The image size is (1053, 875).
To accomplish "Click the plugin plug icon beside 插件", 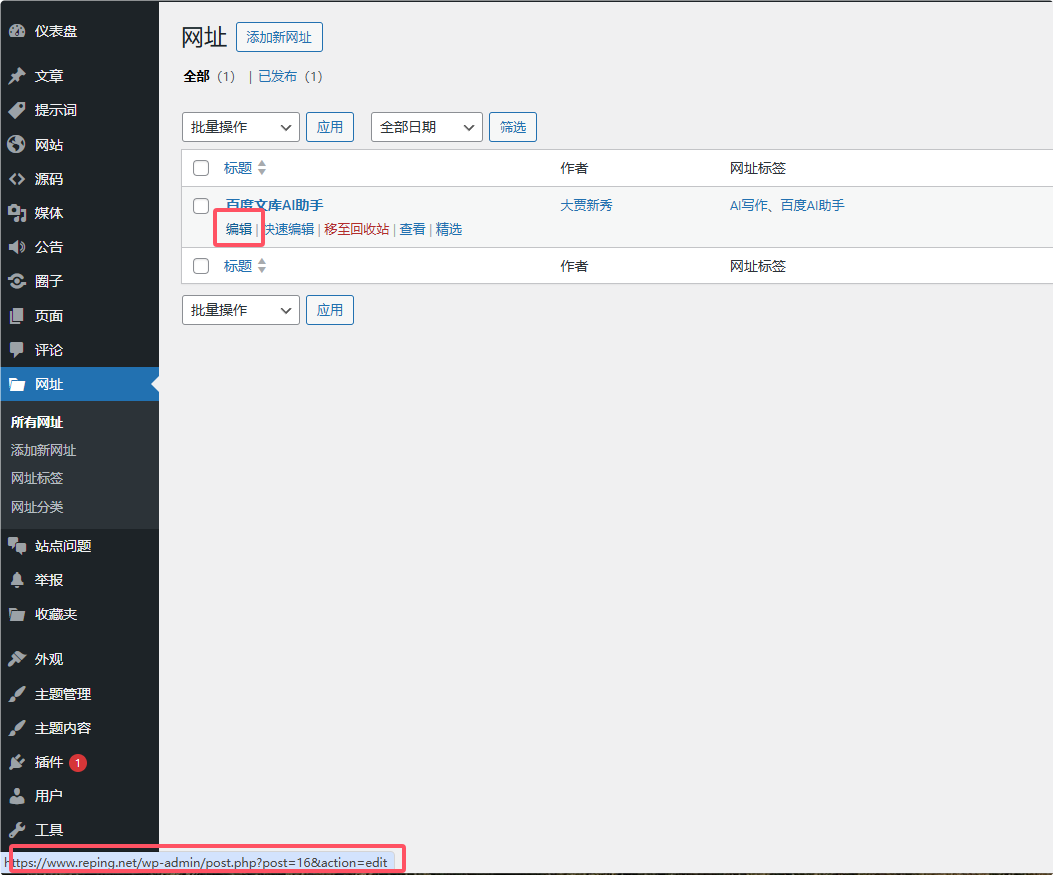I will (17, 762).
